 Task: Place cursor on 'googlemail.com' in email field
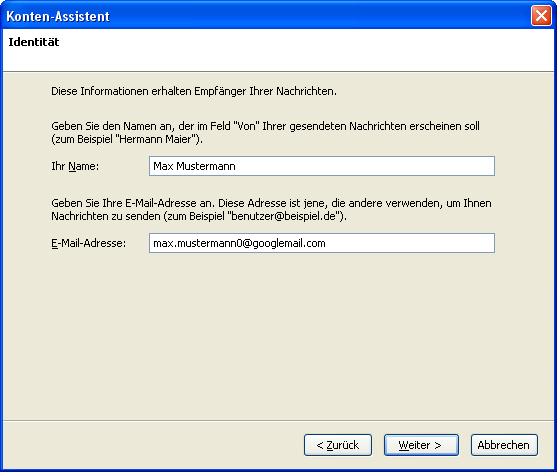[289, 243]
